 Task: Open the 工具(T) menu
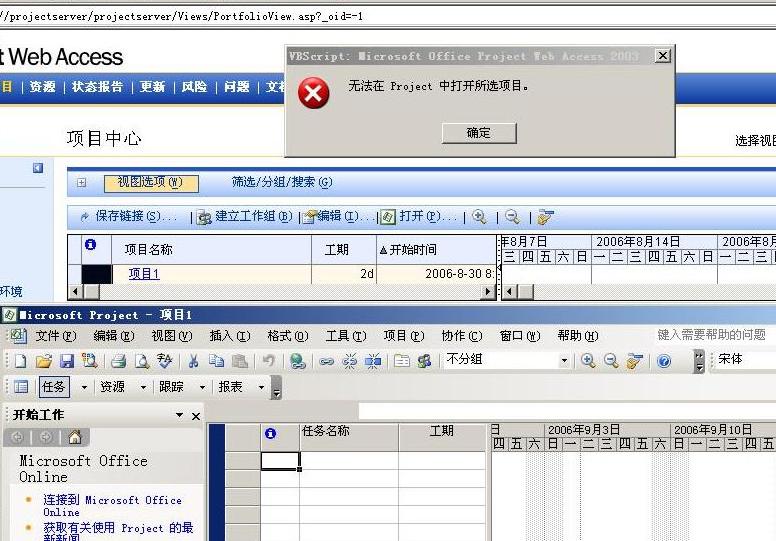[345, 336]
